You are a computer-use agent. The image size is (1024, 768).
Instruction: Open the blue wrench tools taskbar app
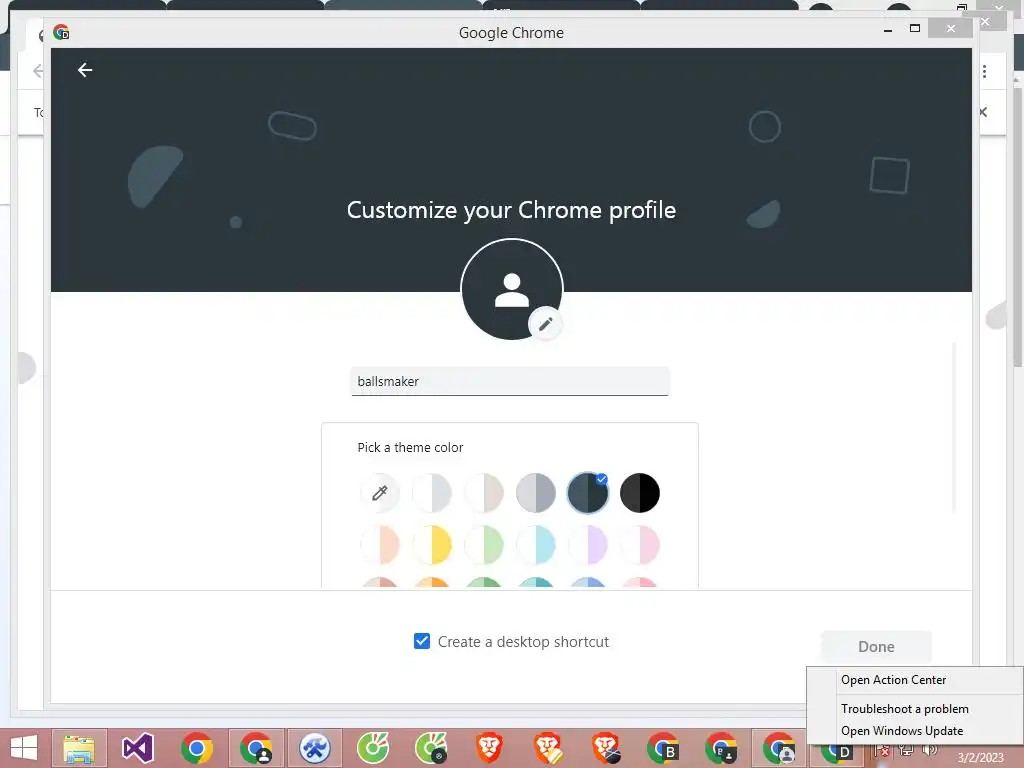(x=315, y=748)
